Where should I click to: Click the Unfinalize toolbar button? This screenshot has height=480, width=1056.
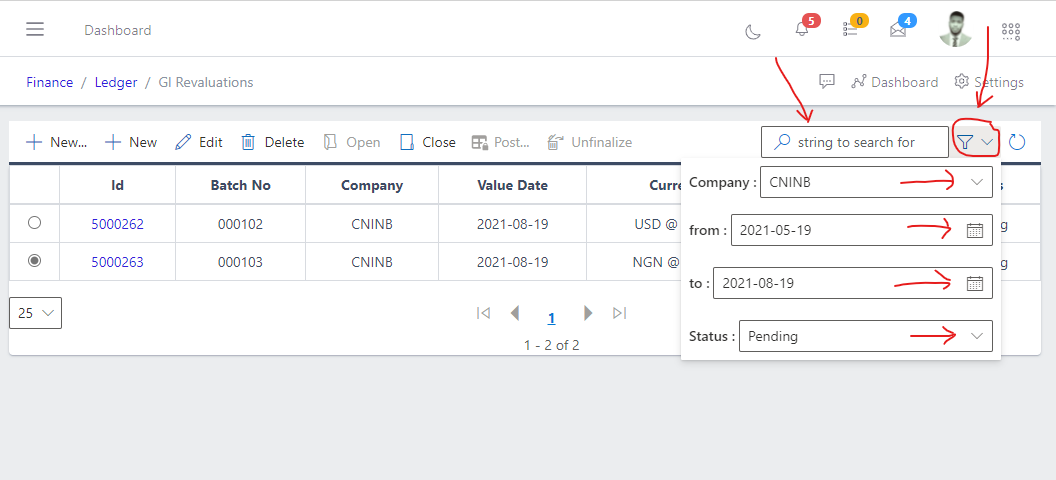589,142
